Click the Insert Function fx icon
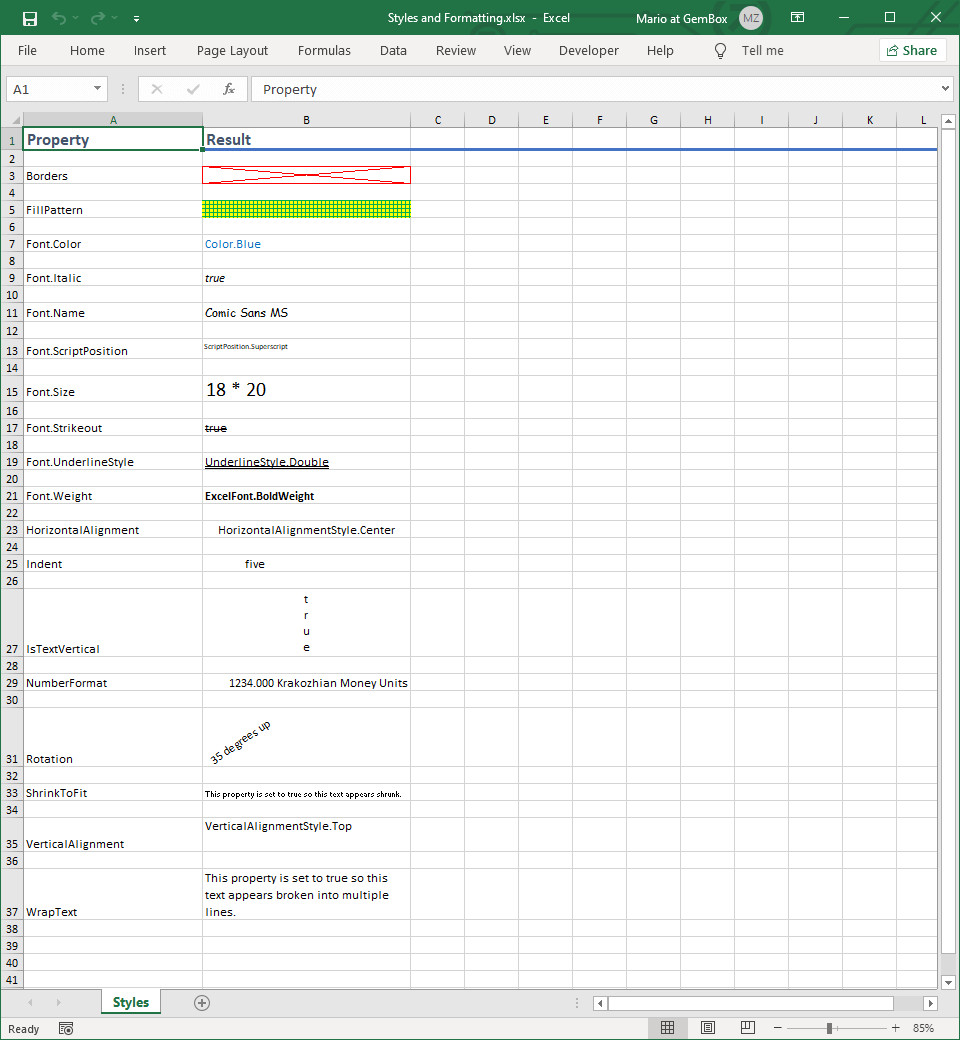This screenshot has height=1040, width=960. pos(229,89)
